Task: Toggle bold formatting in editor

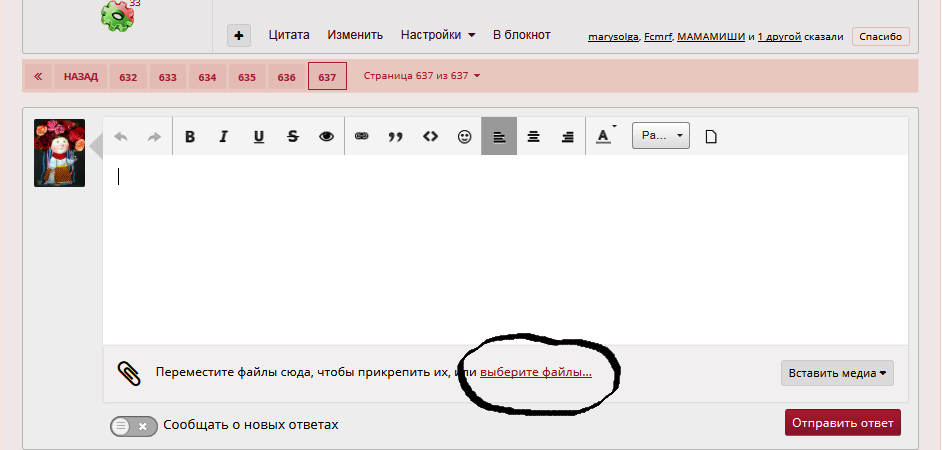Action: coord(189,137)
